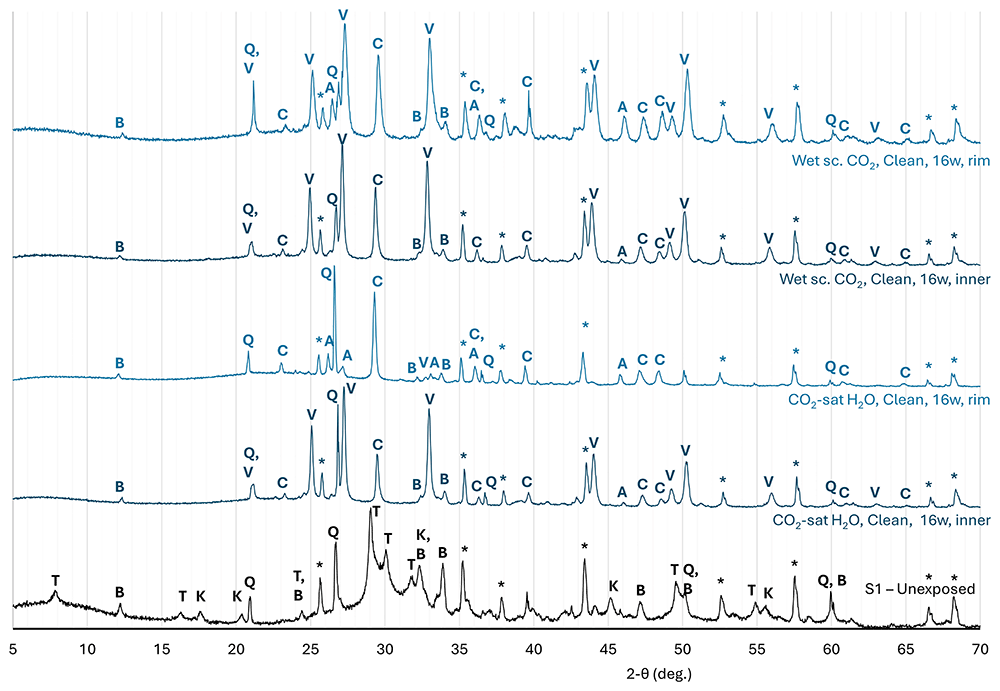Click the "T, B" peak label in Unexposed pattern
Image resolution: width=1000 pixels, height=691 pixels.
click(x=298, y=588)
